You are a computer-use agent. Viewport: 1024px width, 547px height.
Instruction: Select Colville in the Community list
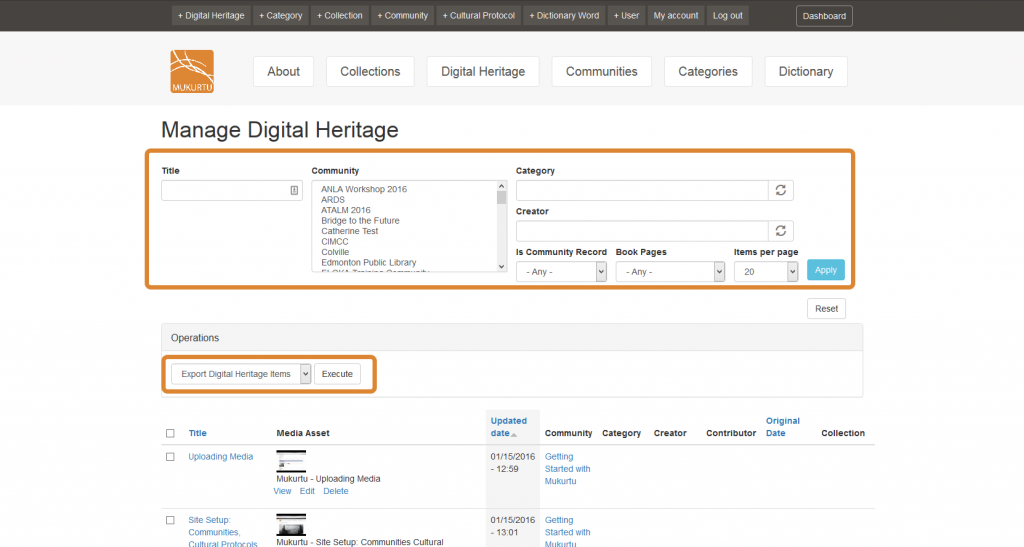click(335, 252)
